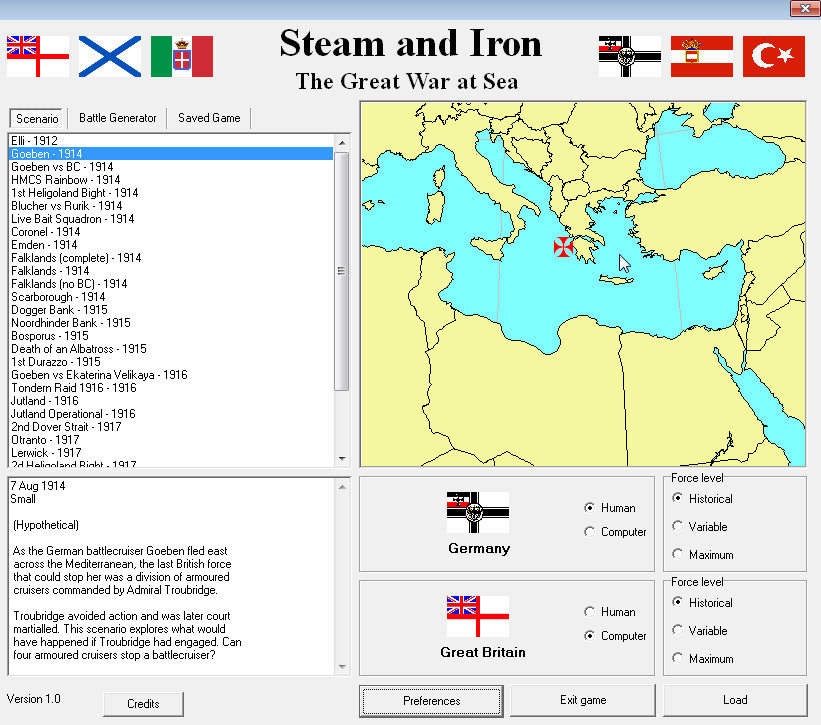Set Great Britain to Human control
This screenshot has height=725, width=821.
pyautogui.click(x=590, y=612)
